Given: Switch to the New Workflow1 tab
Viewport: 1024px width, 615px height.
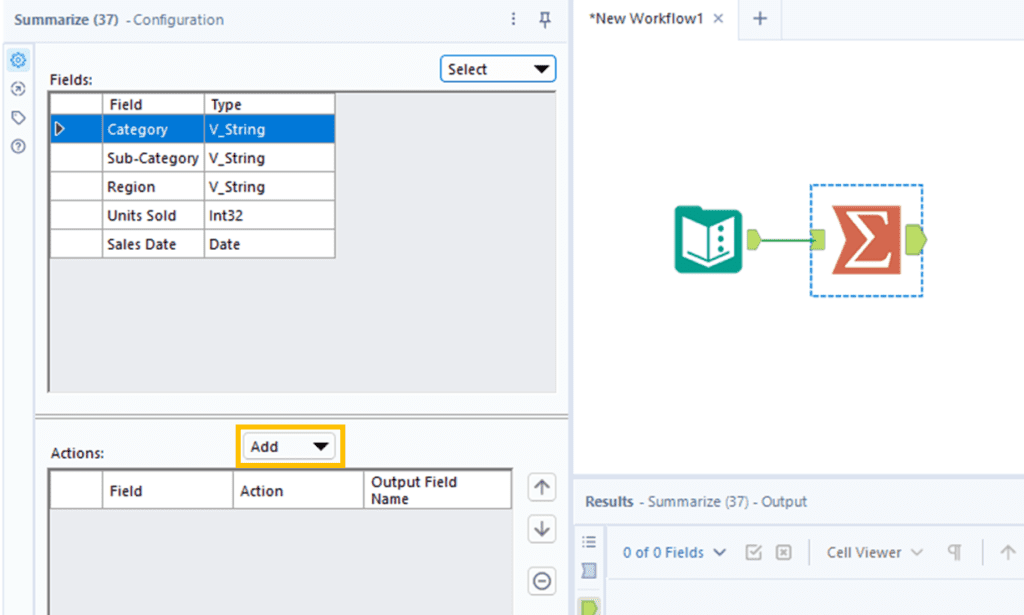Looking at the screenshot, I should [x=645, y=19].
